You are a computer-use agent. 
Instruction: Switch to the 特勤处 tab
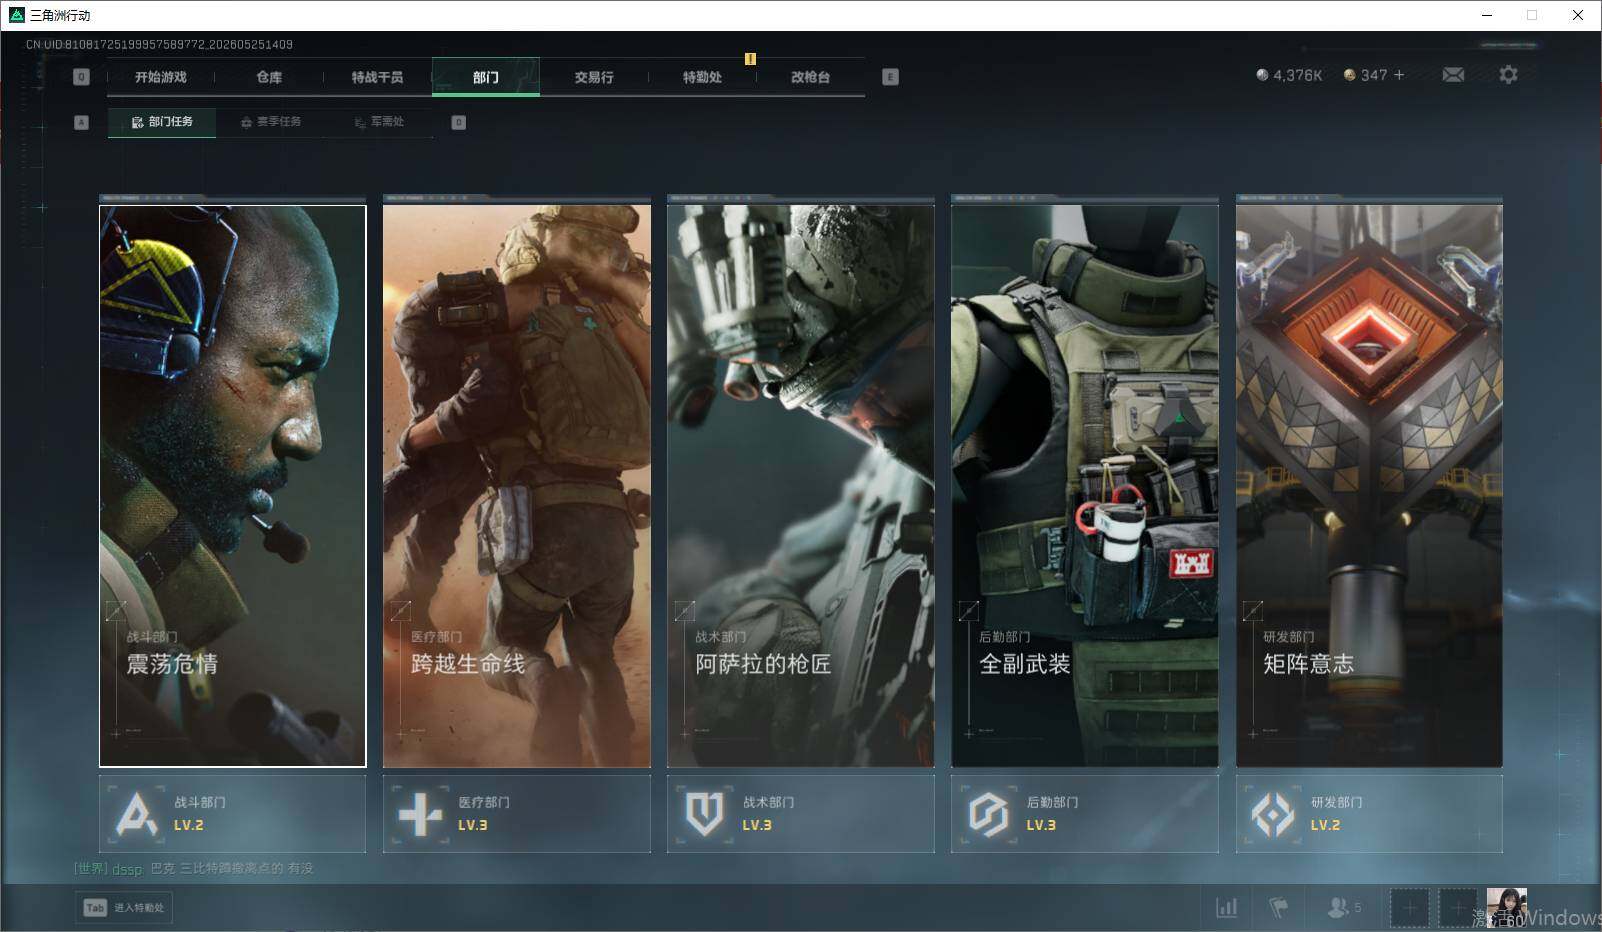click(702, 77)
